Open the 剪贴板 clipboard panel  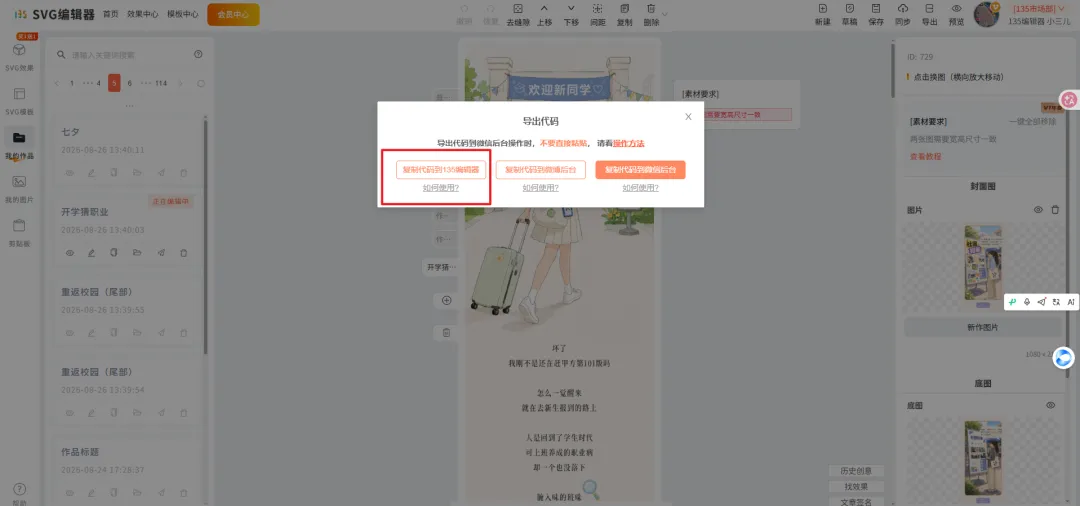tap(19, 233)
